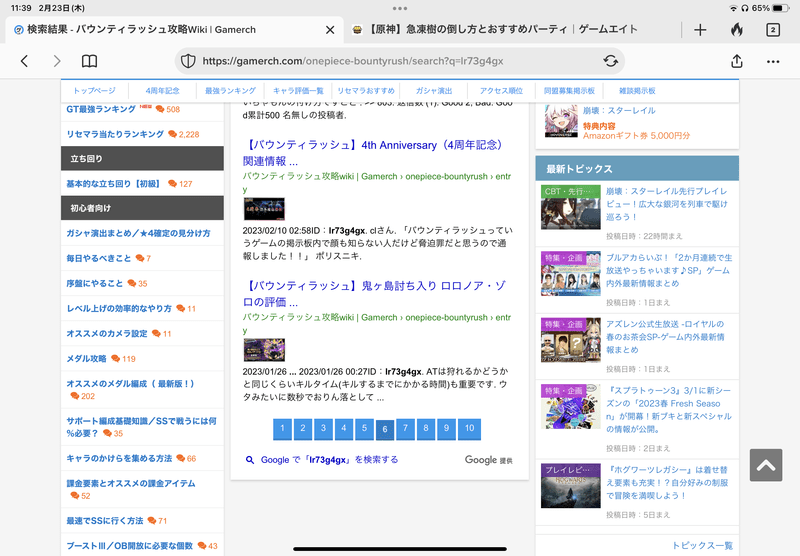Tap the Wi-Fi icon in status bar
The width and height of the screenshot is (800, 556).
click(733, 8)
